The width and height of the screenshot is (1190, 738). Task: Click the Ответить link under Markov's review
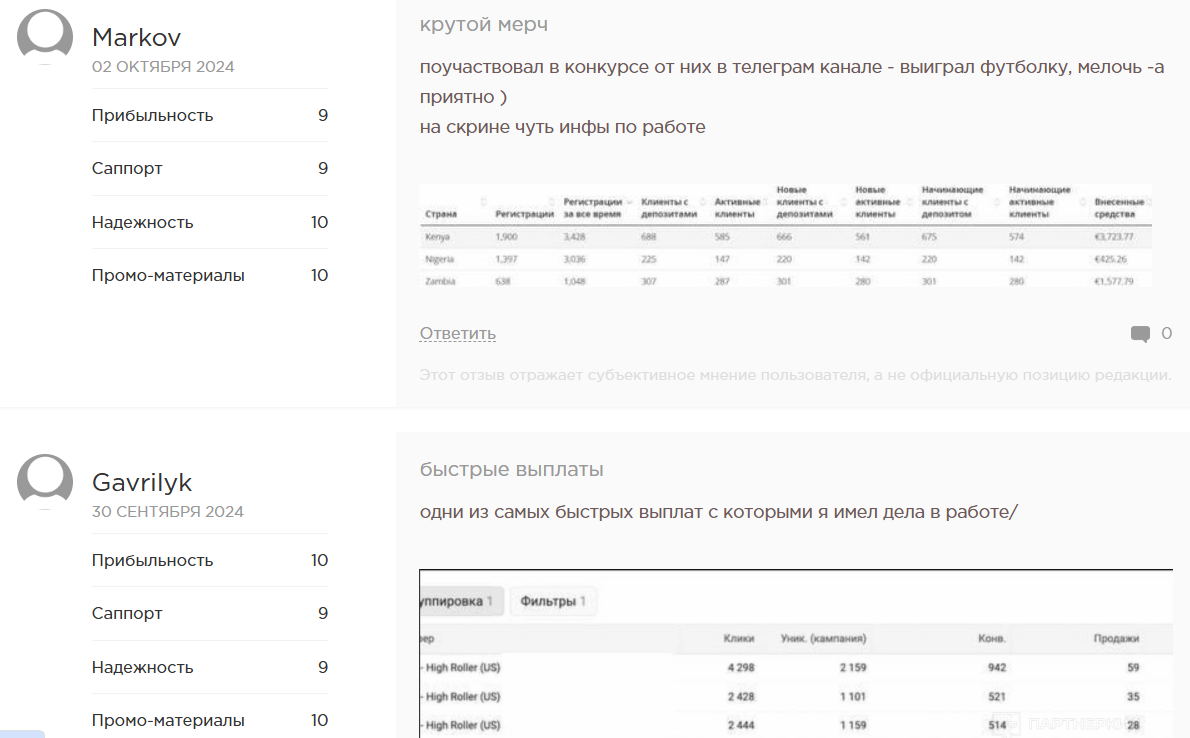(x=457, y=333)
